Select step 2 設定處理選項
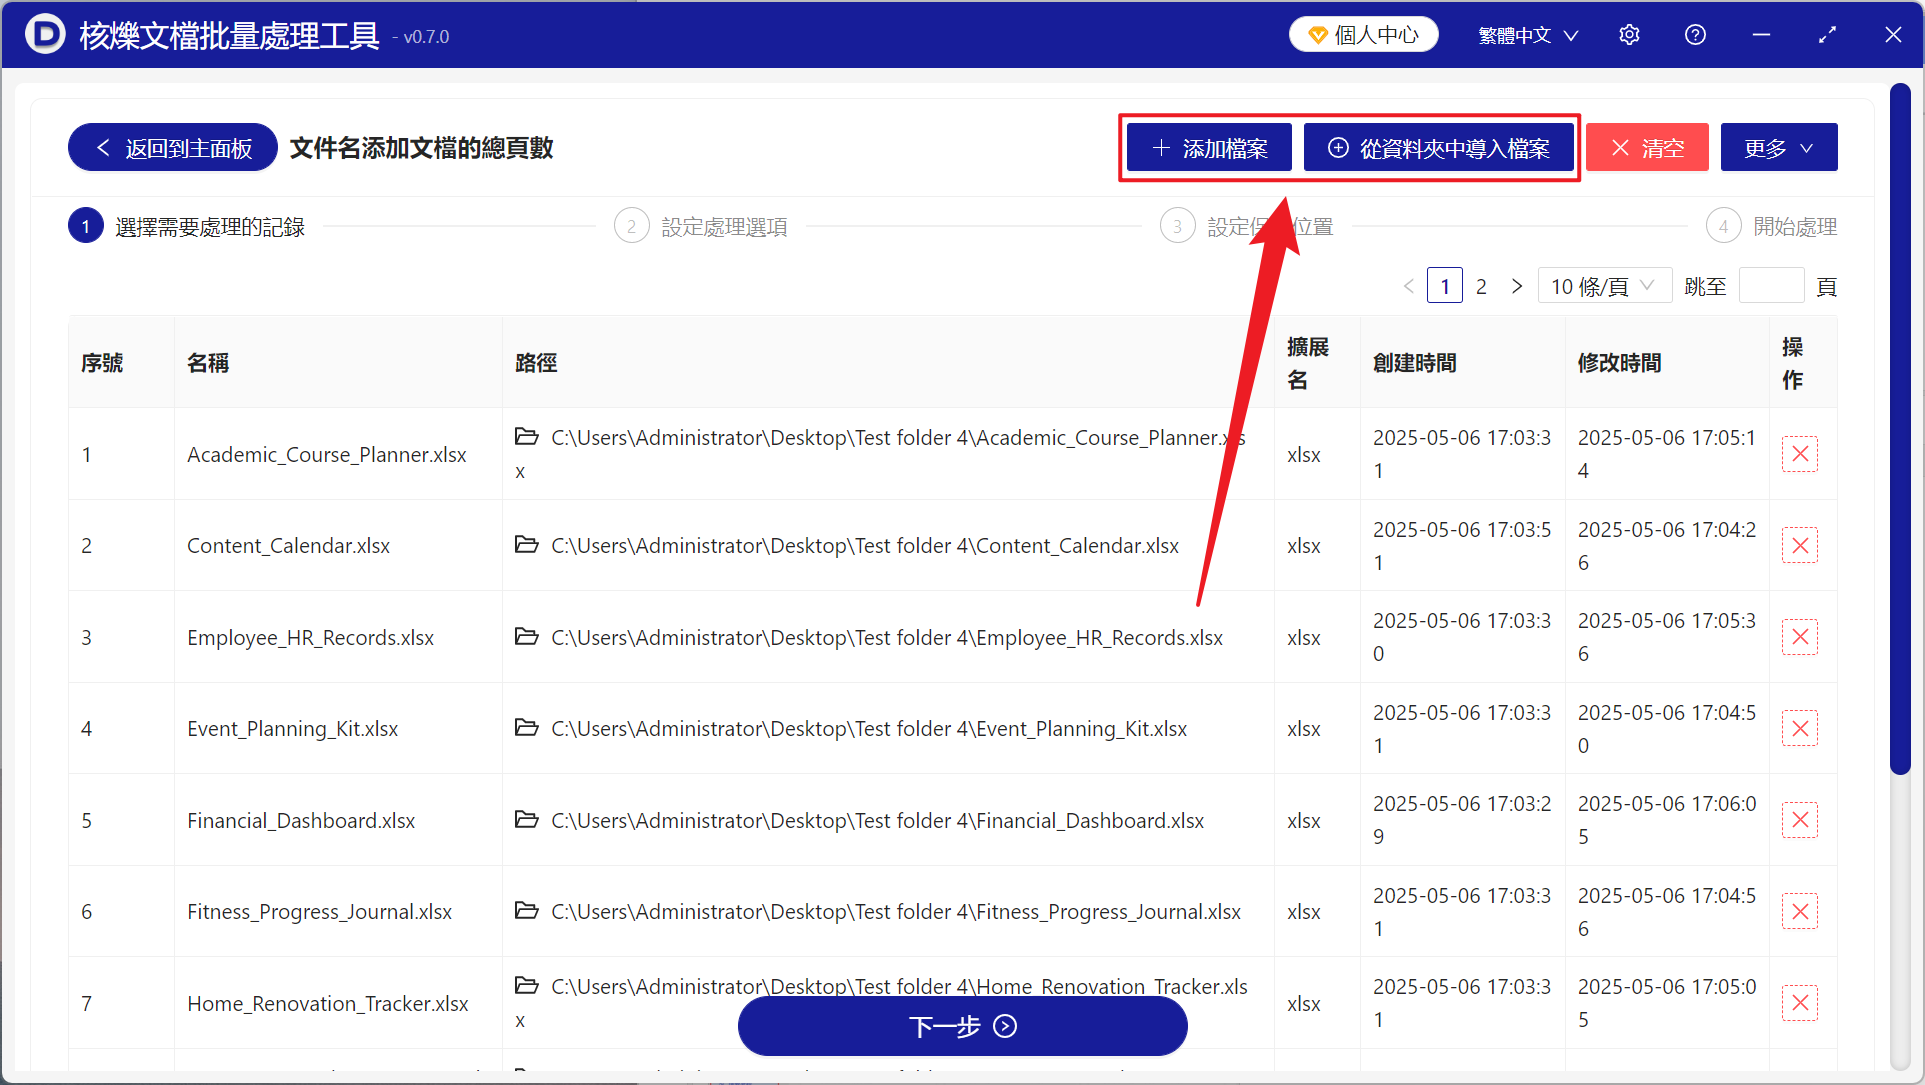 701,227
